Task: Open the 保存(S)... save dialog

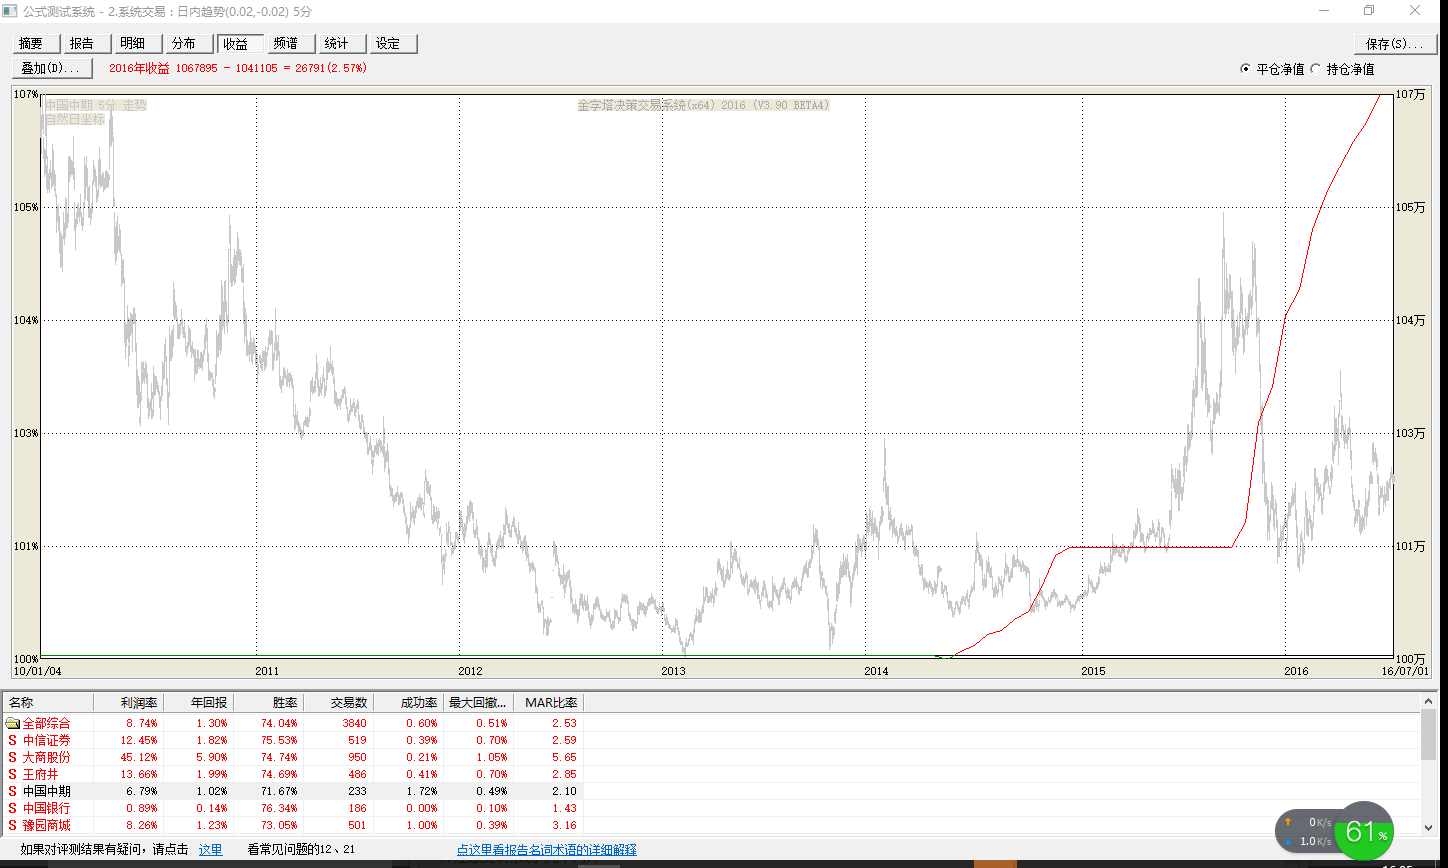Action: pyautogui.click(x=1394, y=44)
